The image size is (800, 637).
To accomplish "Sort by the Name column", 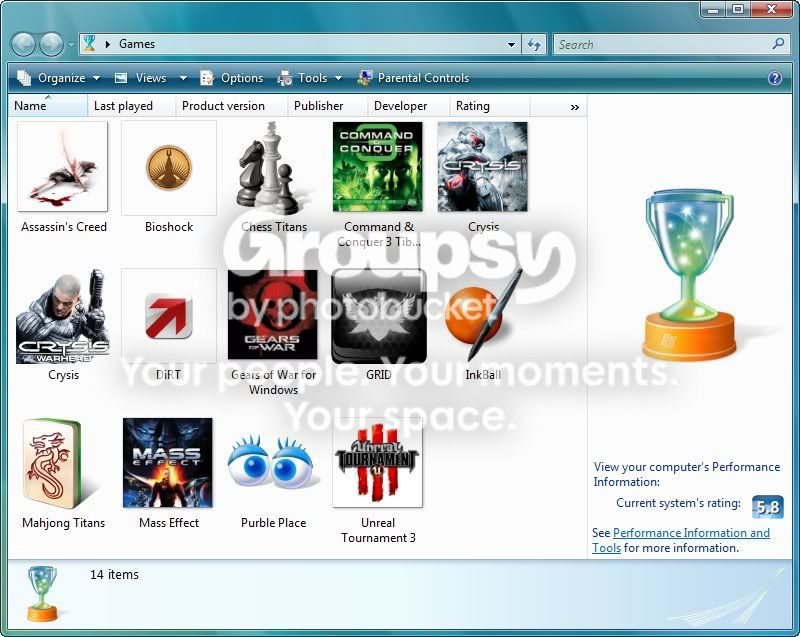I will pyautogui.click(x=48, y=106).
